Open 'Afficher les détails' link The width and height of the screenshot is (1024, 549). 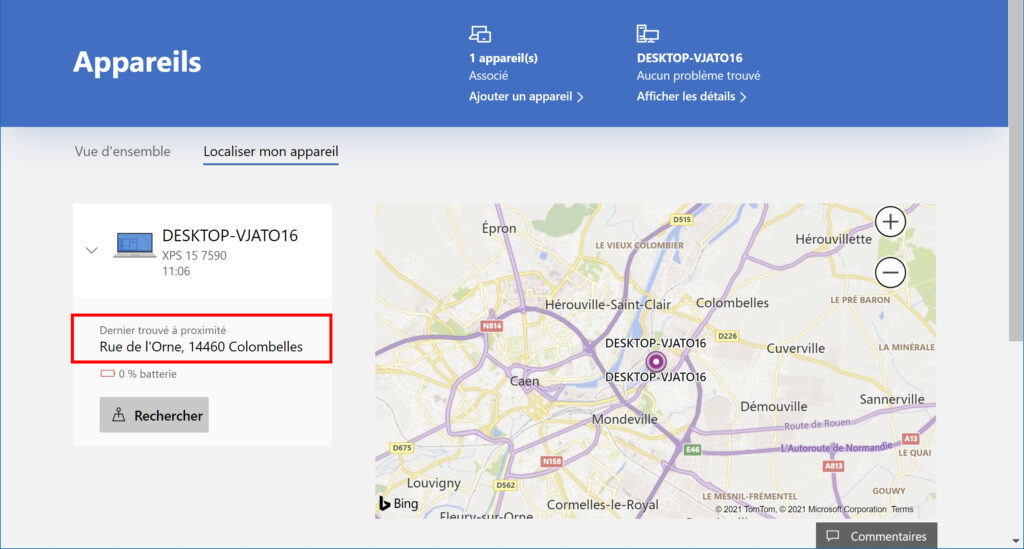click(692, 97)
